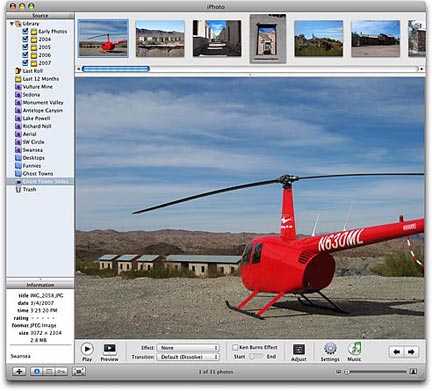432x391 pixels.
Task: Click the Information panel header
Action: click(x=40, y=285)
